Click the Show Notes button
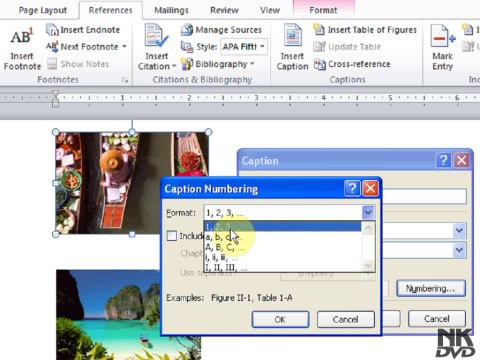Viewport: 480px width, 360px height. 78,64
